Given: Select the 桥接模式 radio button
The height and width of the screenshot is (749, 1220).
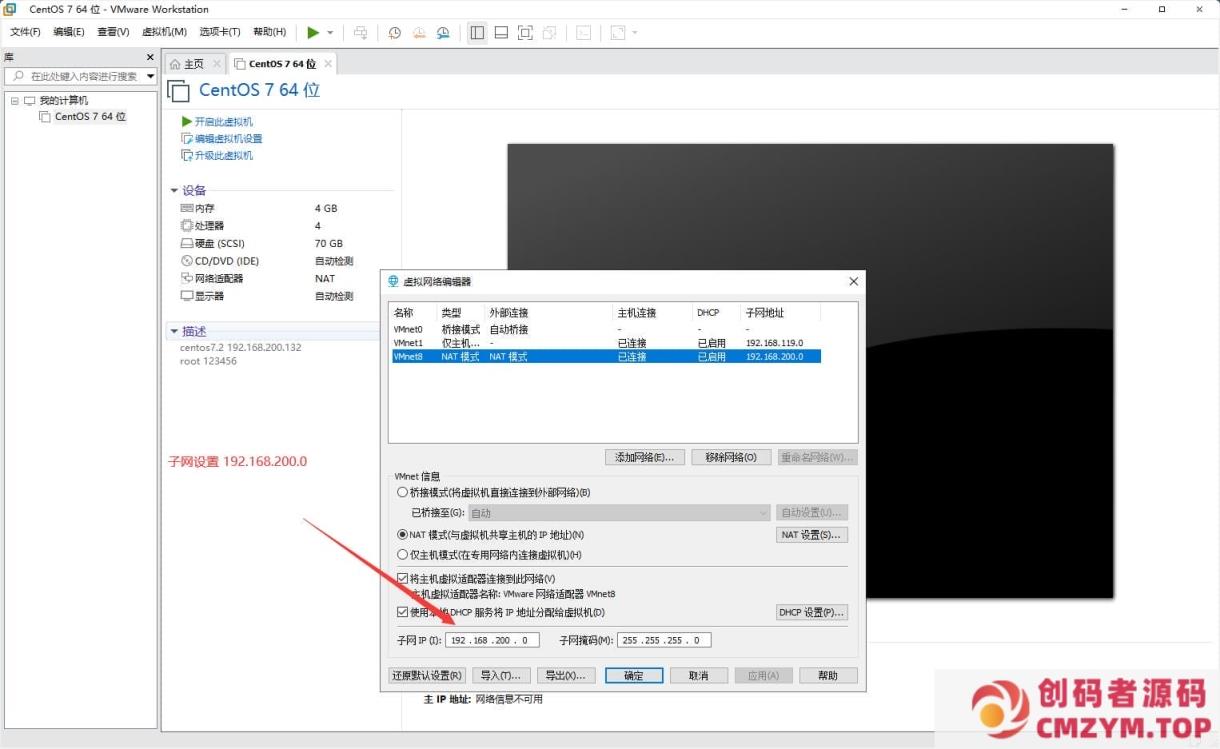Looking at the screenshot, I should tap(402, 492).
